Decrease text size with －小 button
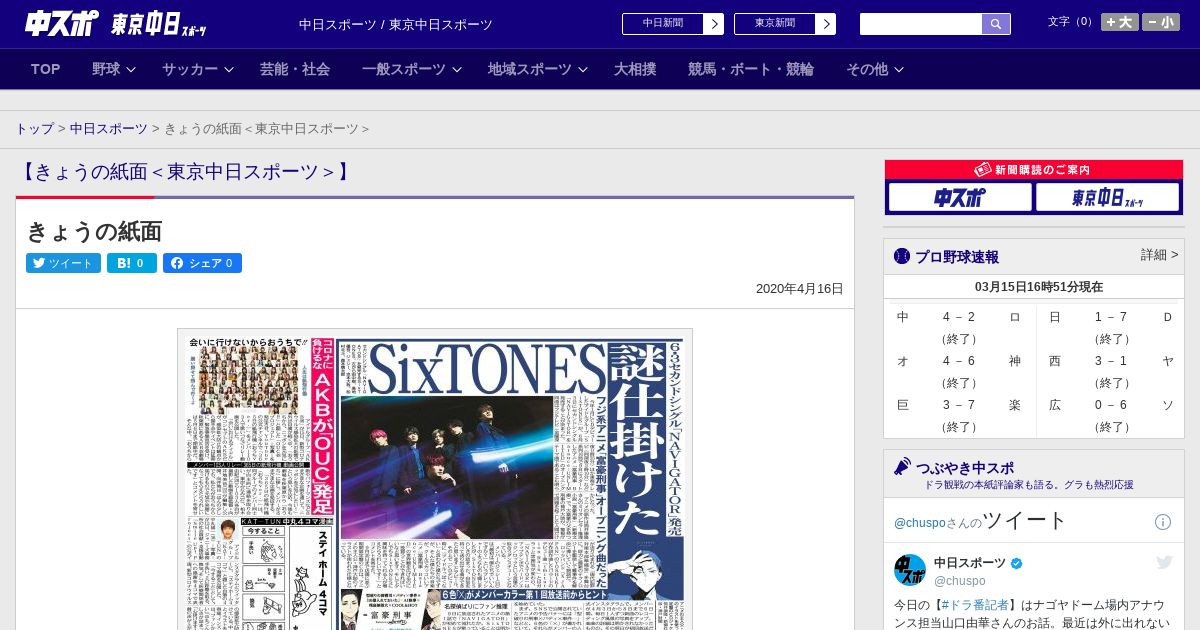 1161,22
